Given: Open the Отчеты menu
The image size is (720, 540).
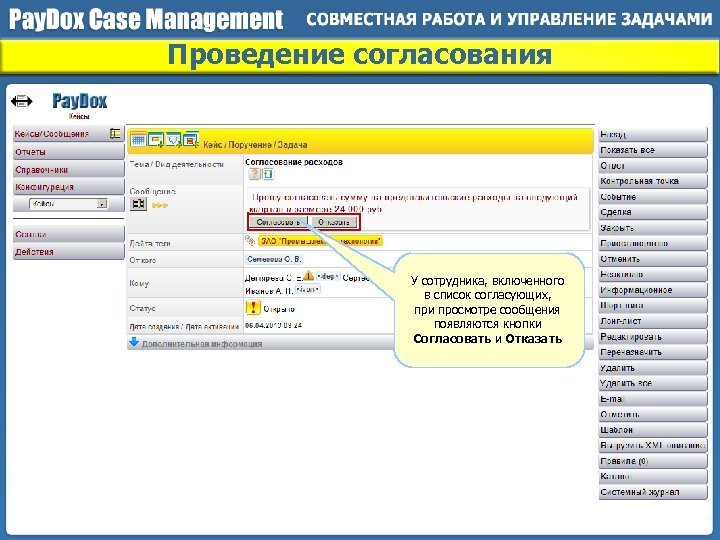Looking at the screenshot, I should [x=68, y=152].
